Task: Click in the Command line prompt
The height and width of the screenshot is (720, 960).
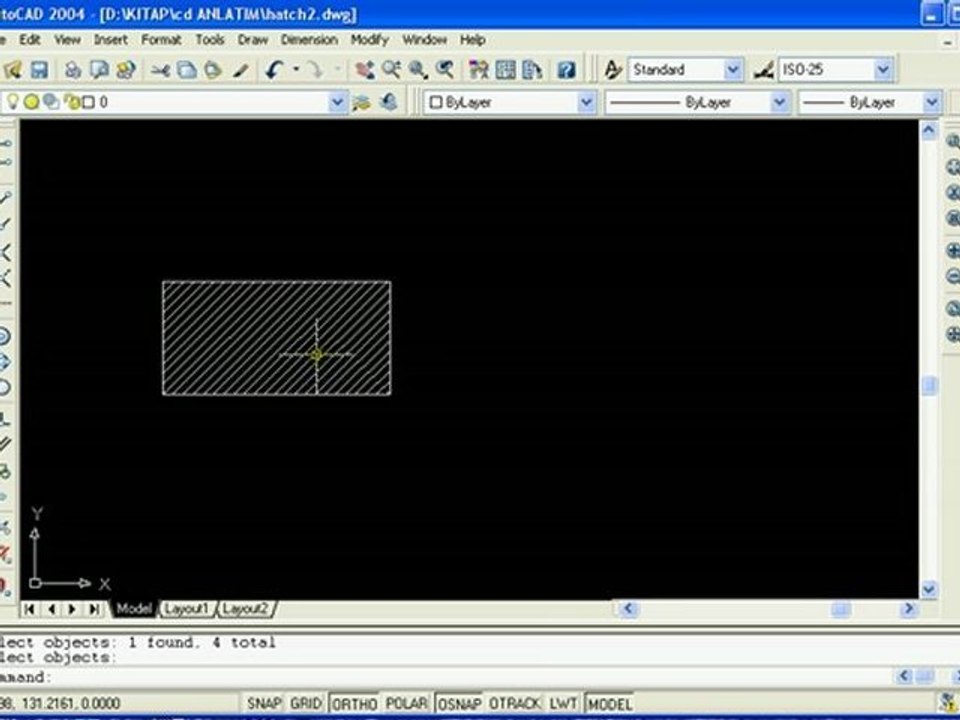Action: pos(447,677)
